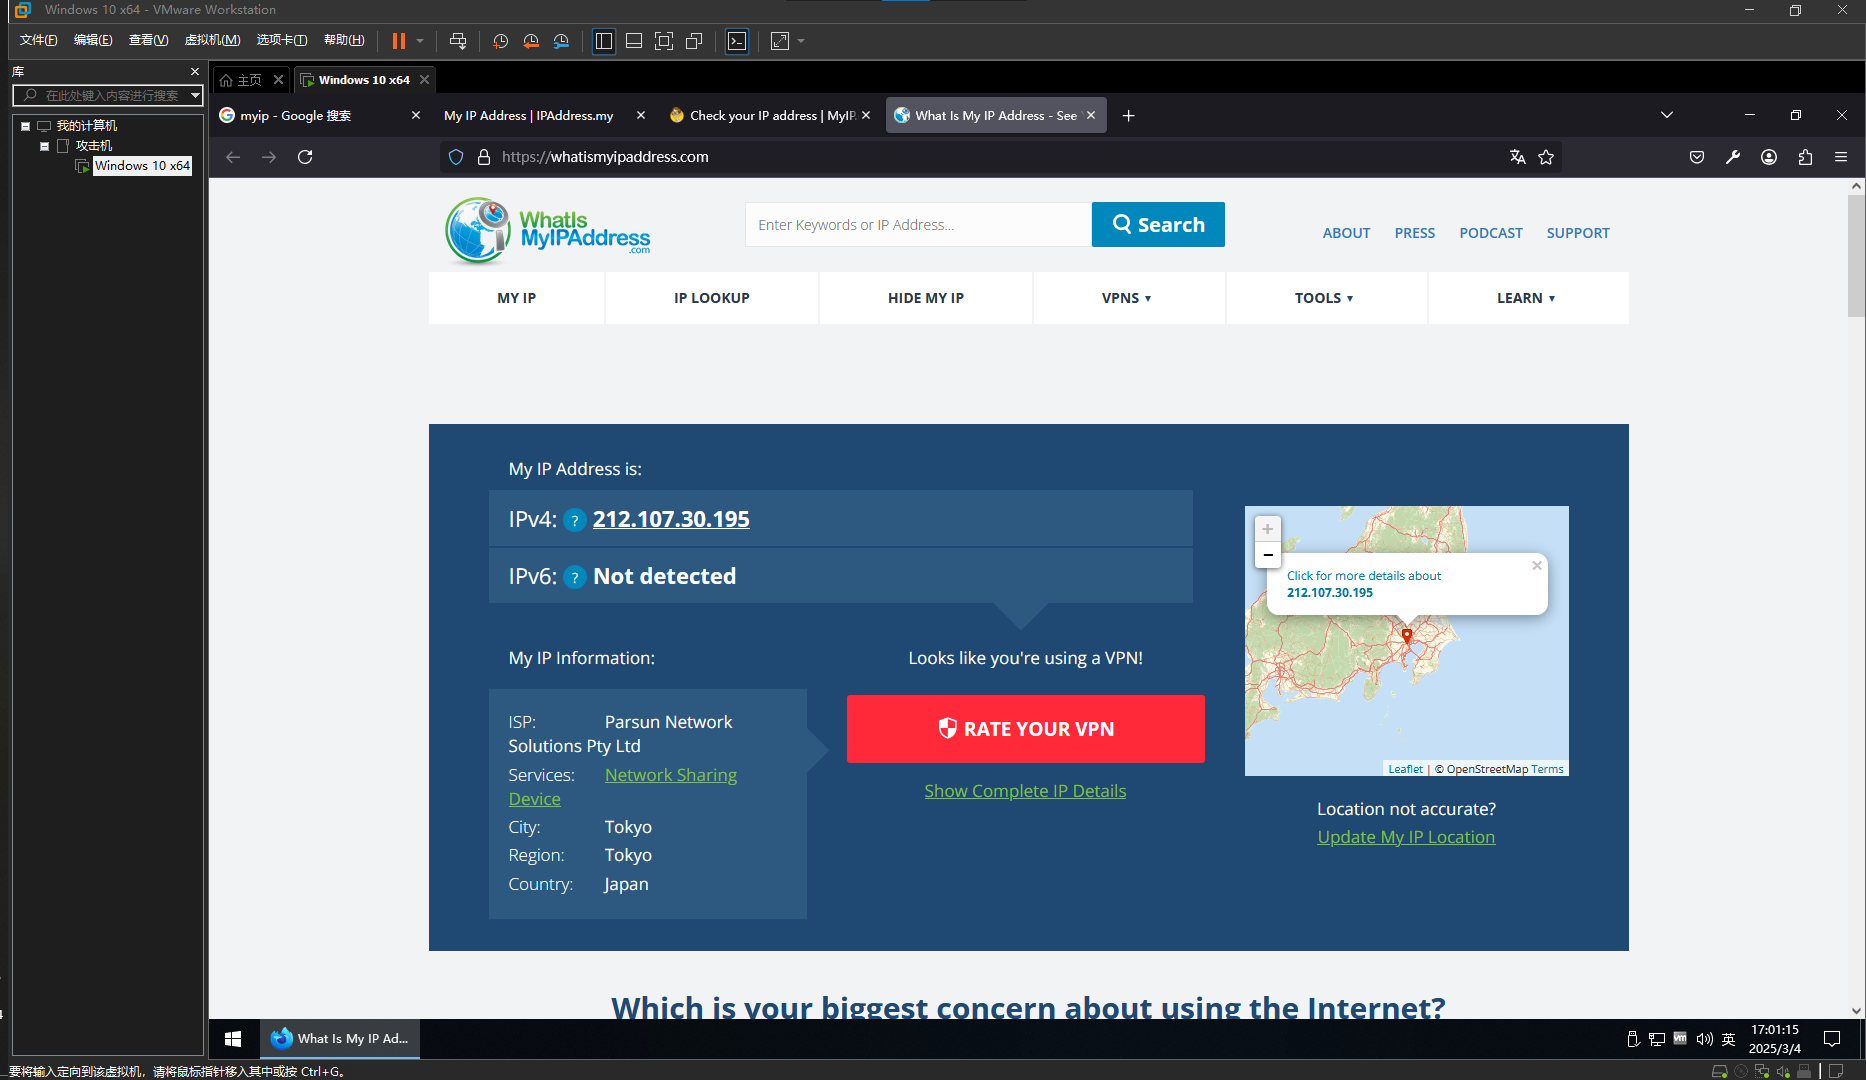This screenshot has height=1080, width=1866.
Task: Close the map popup bubble
Action: coord(1537,566)
